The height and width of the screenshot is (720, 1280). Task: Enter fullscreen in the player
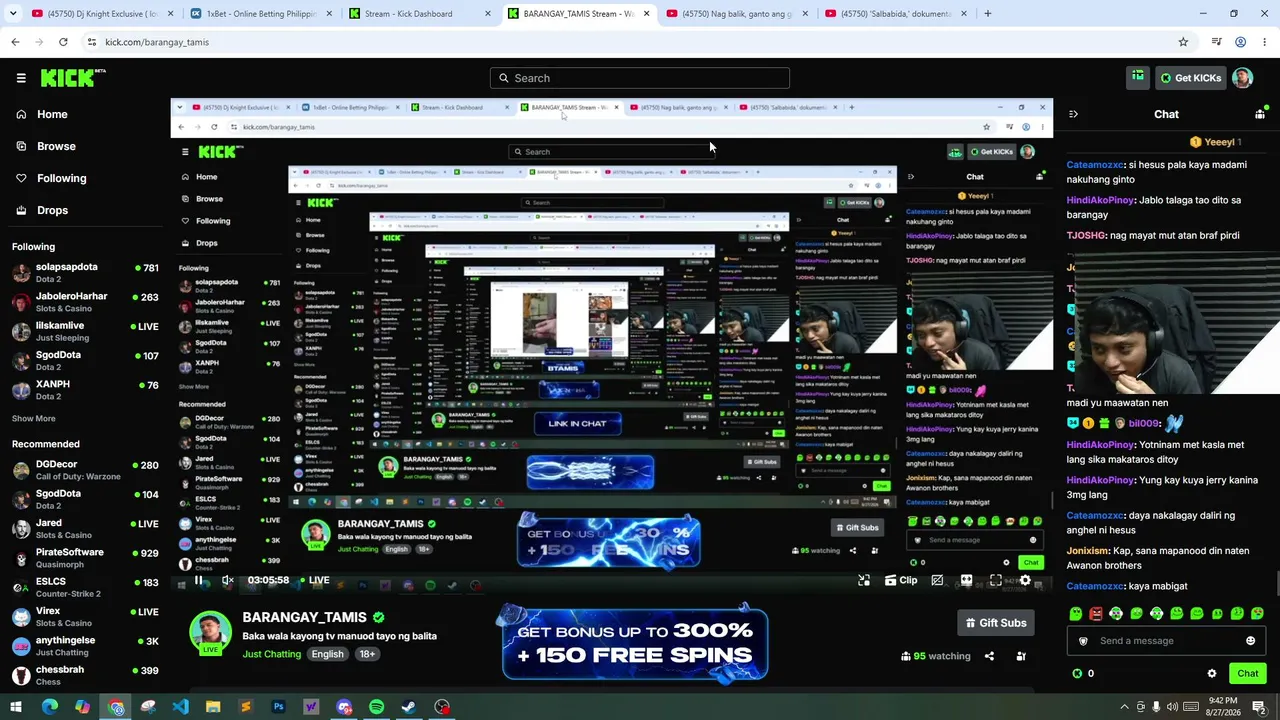[x=996, y=580]
